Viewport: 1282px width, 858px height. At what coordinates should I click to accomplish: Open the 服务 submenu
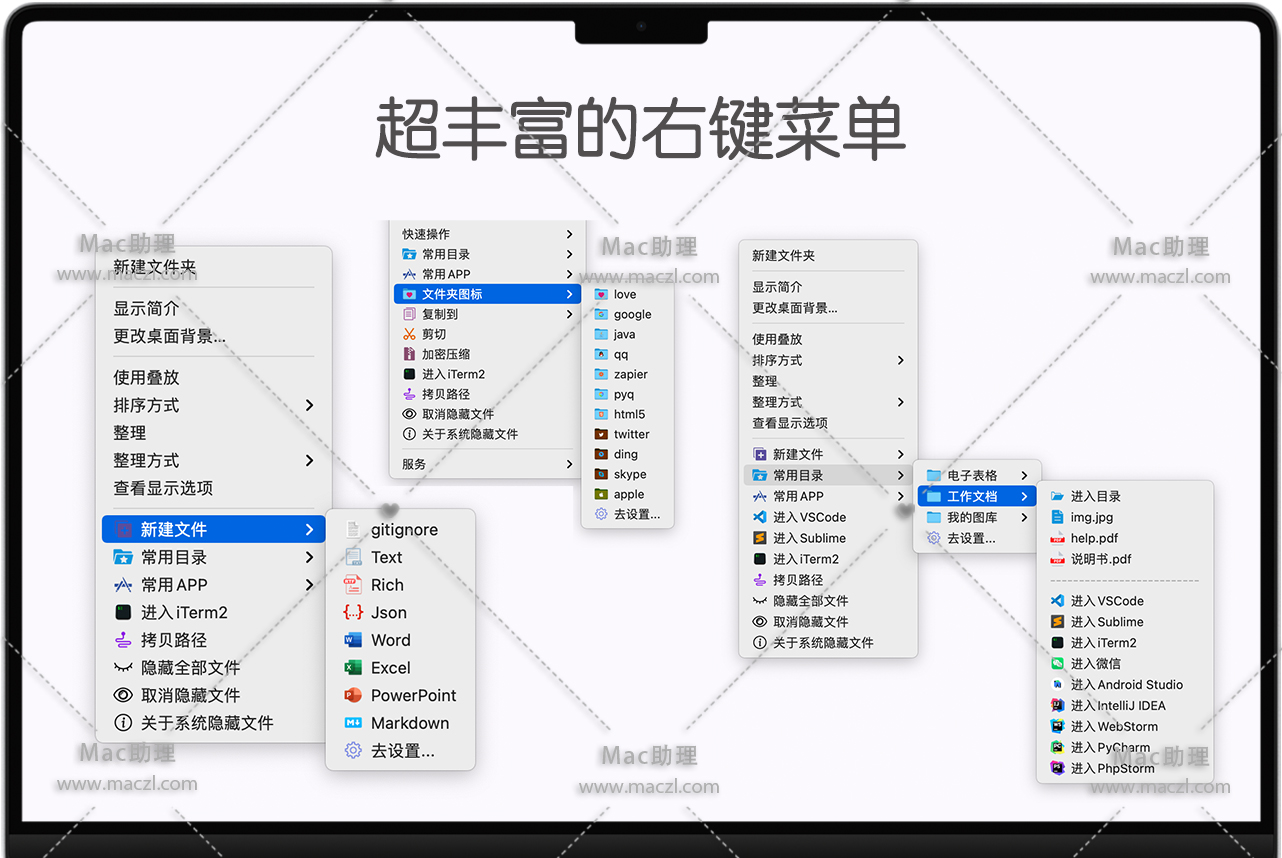(569, 464)
